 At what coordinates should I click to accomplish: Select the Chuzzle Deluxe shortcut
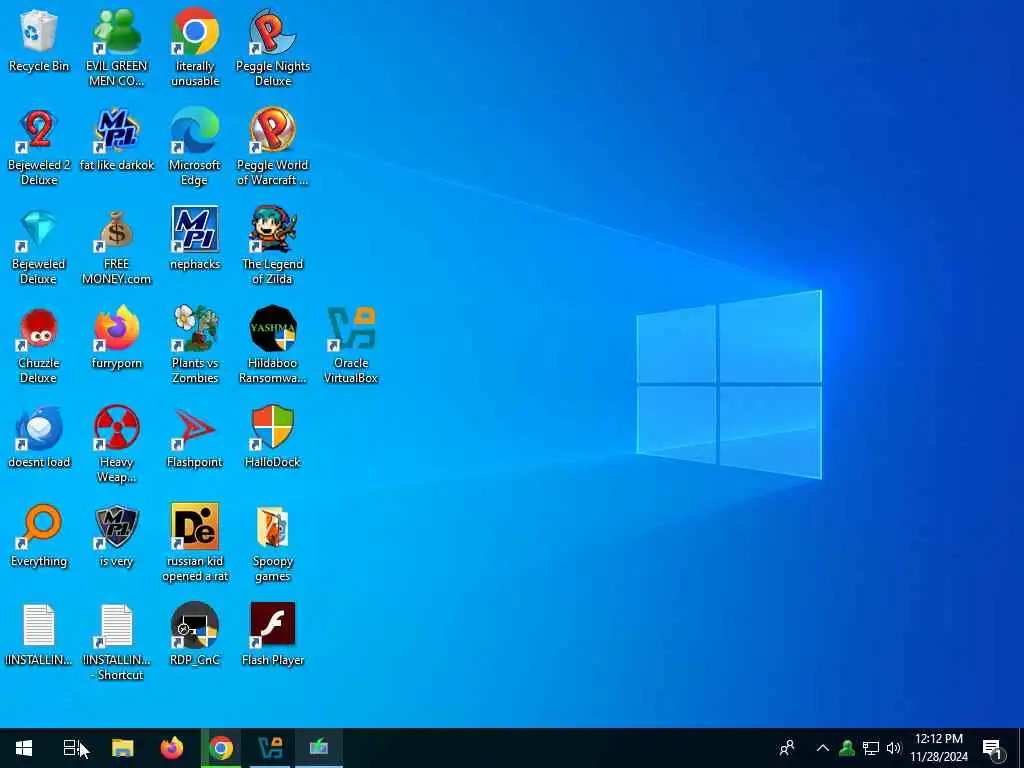(39, 346)
